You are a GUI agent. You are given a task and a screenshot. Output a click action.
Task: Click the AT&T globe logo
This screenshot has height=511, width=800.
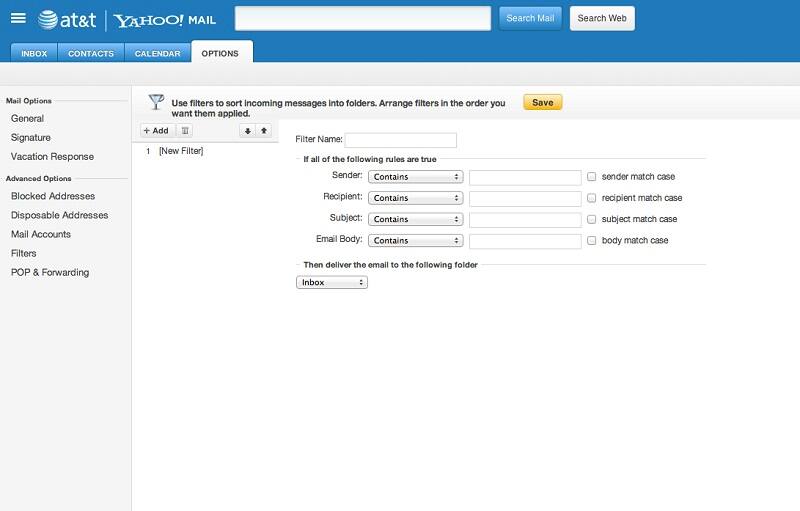pyautogui.click(x=48, y=19)
